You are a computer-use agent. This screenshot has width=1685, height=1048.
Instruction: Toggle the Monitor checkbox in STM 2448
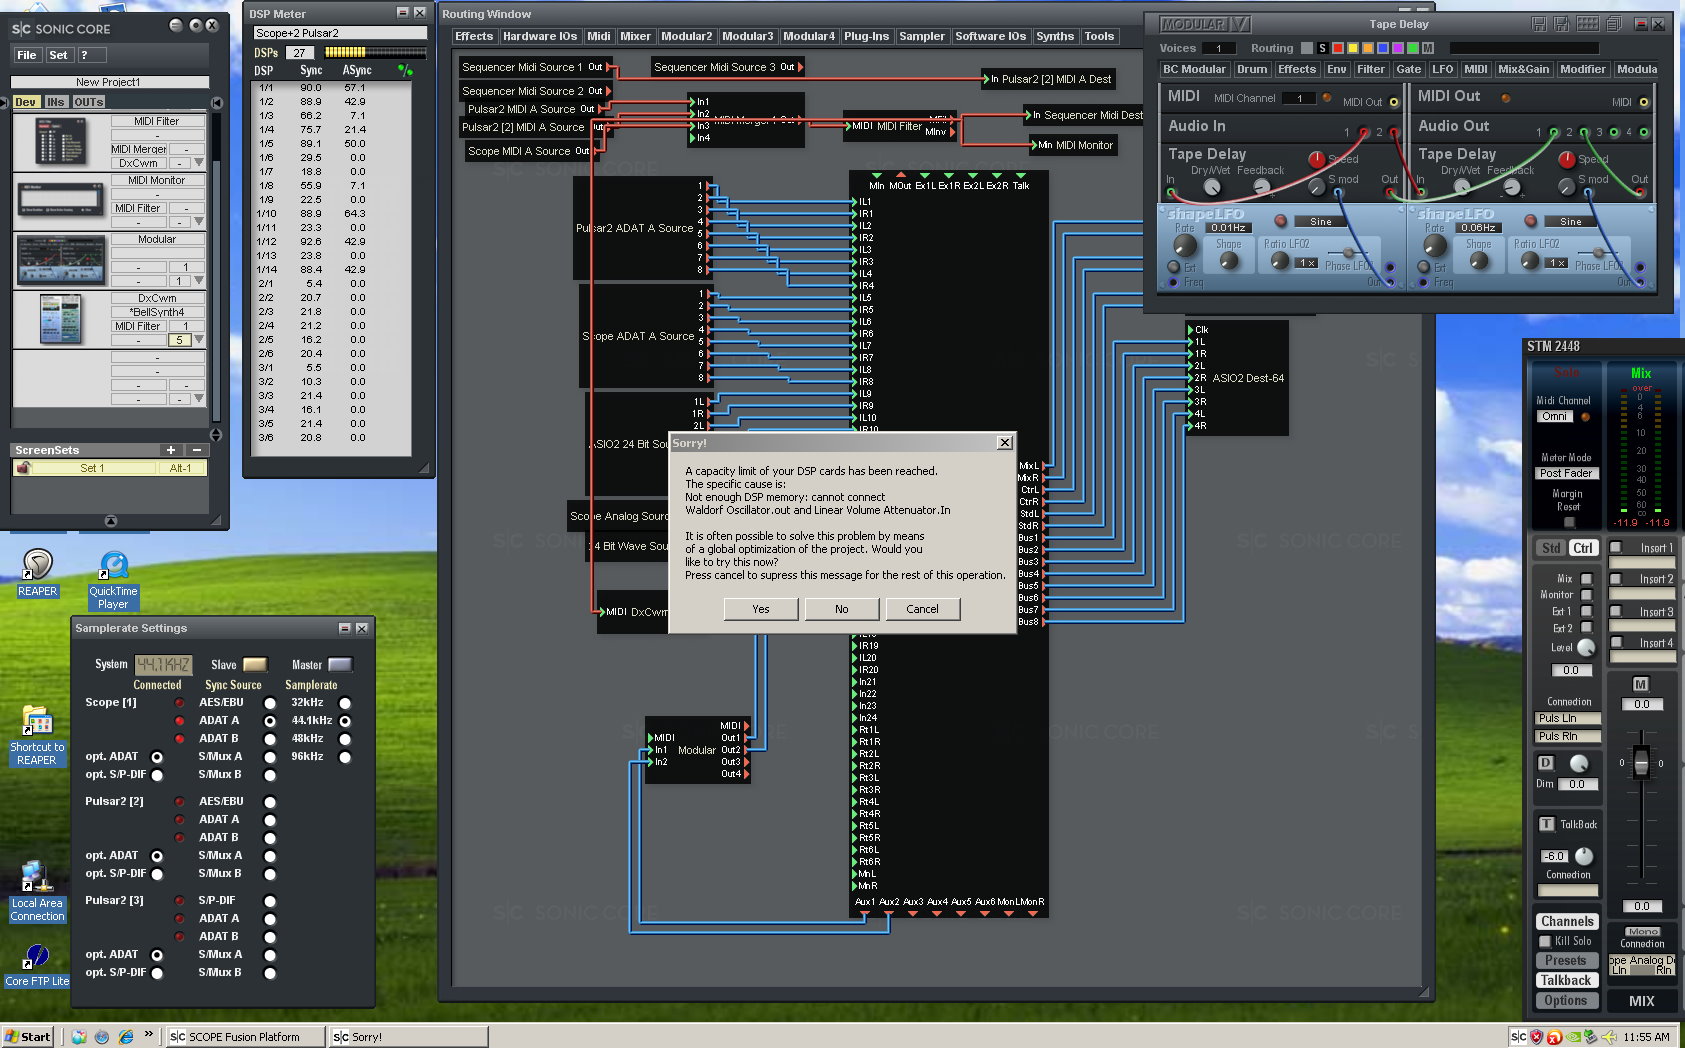[x=1586, y=594]
